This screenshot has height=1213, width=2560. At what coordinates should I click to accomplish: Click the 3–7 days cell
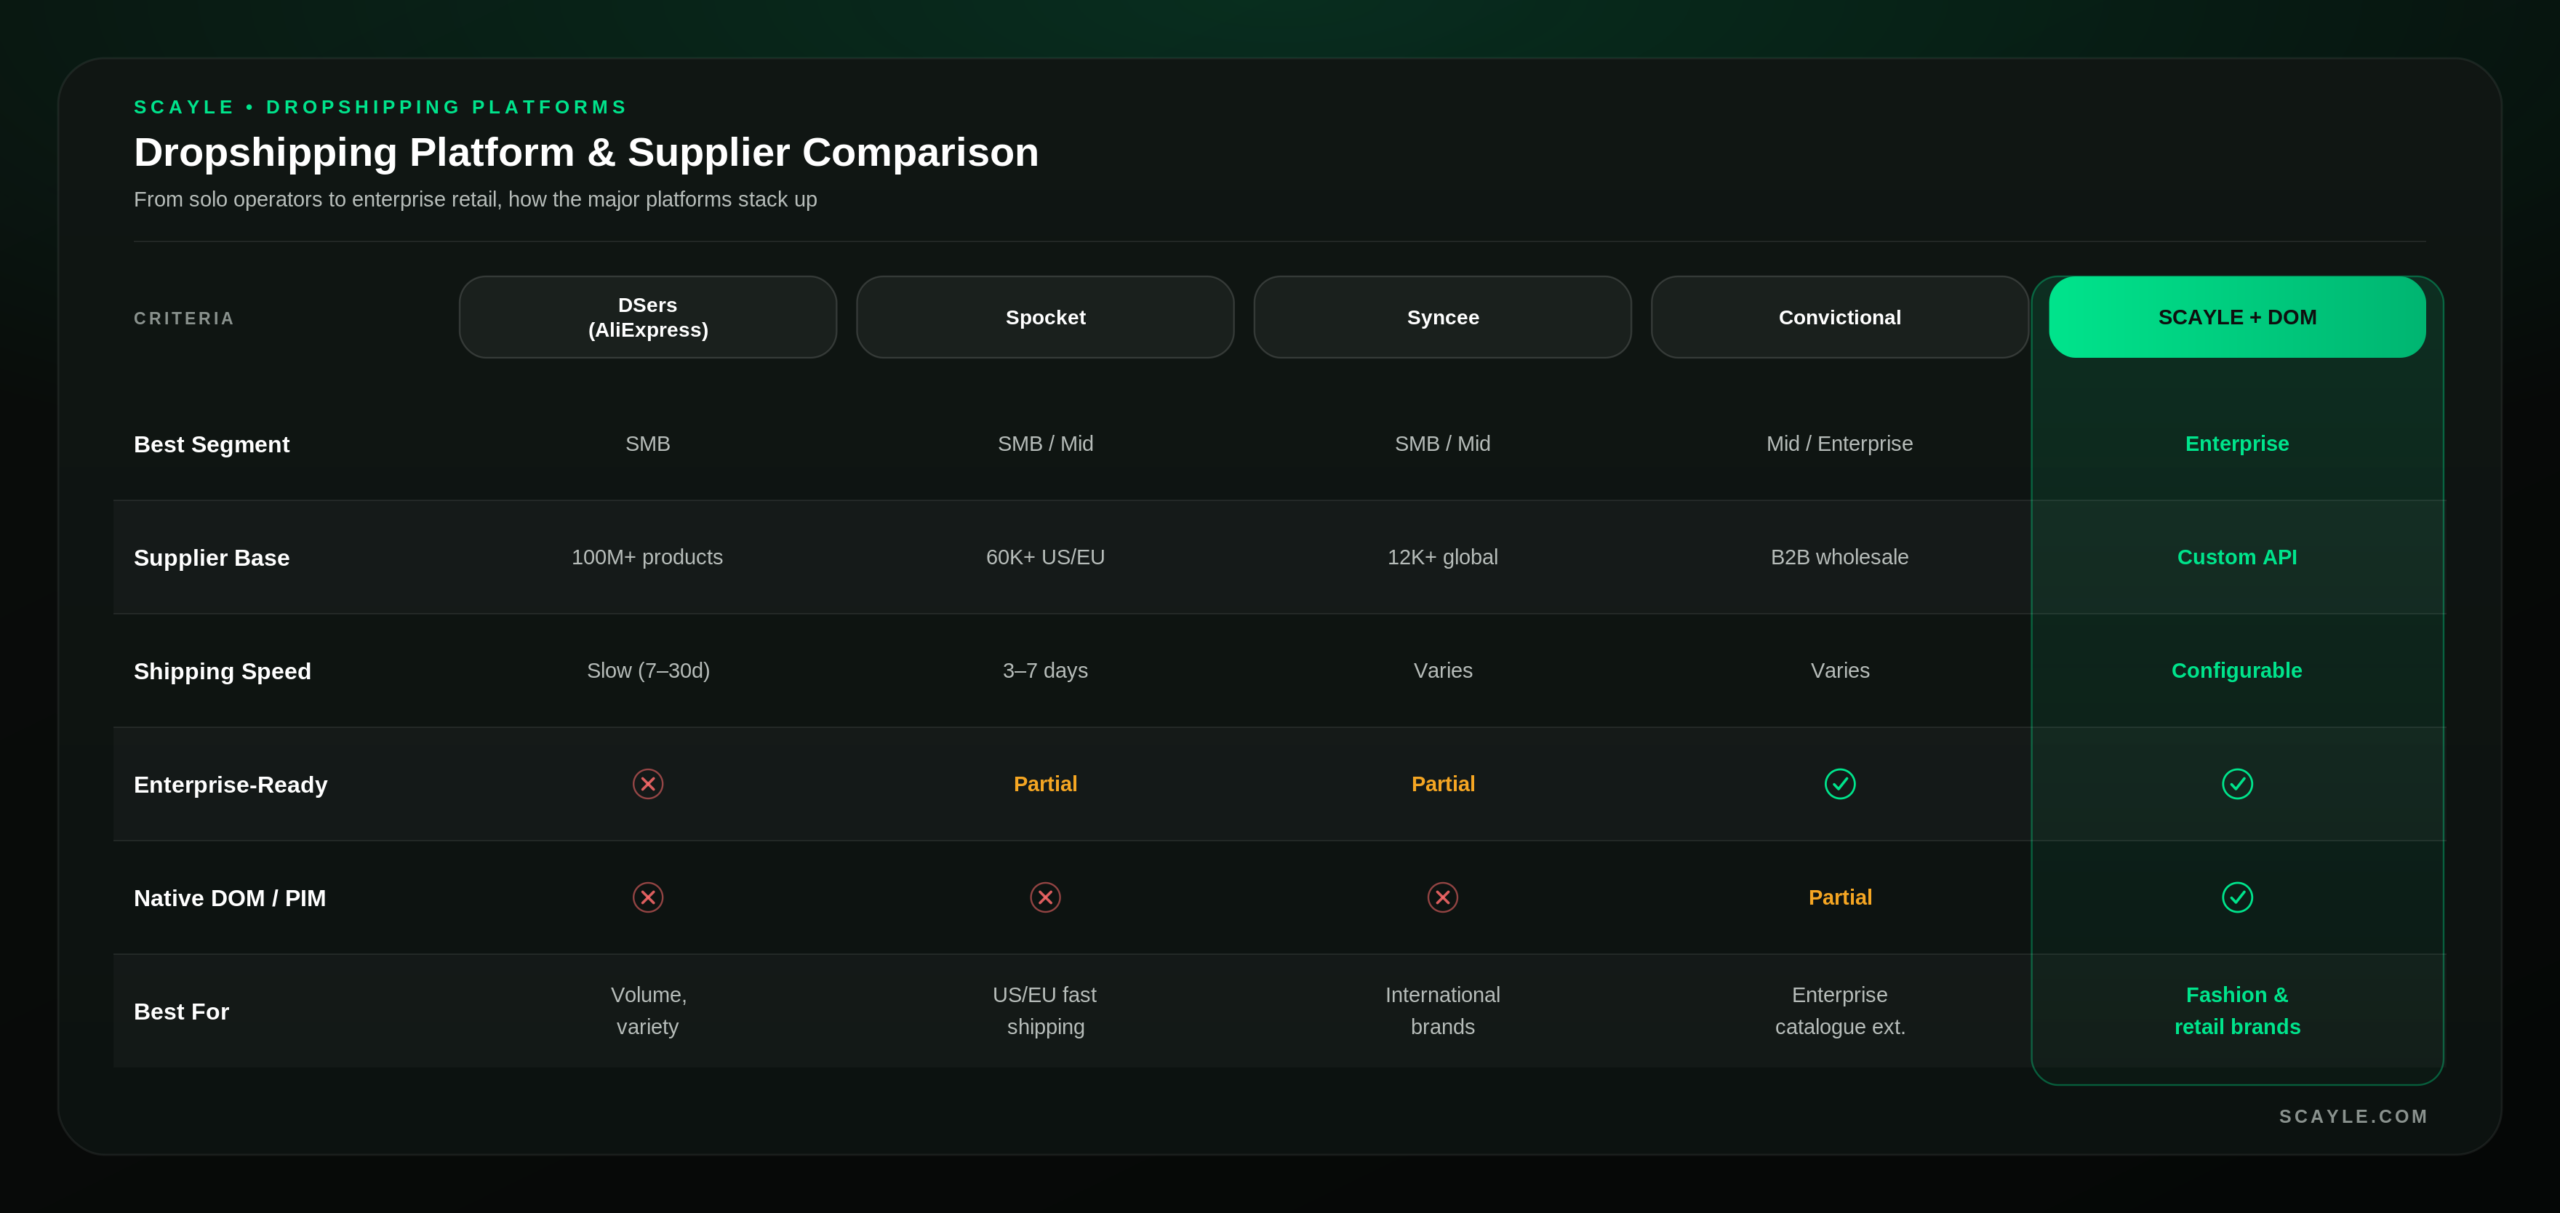pos(1045,671)
